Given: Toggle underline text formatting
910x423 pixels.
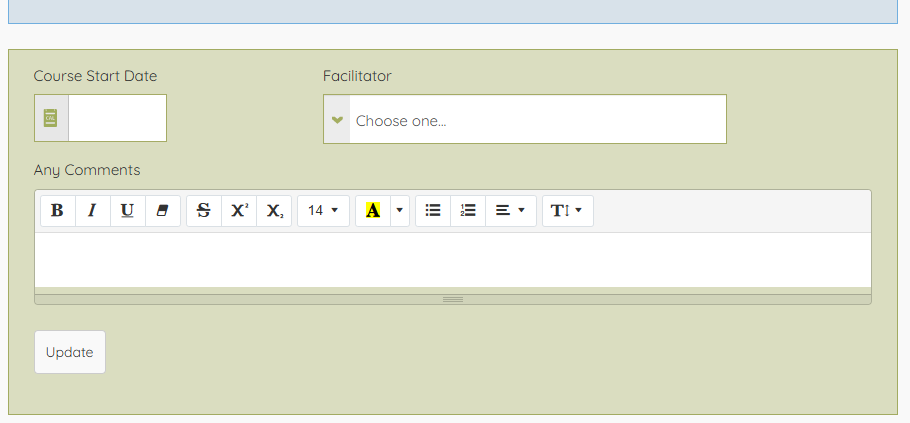Looking at the screenshot, I should [x=127, y=211].
